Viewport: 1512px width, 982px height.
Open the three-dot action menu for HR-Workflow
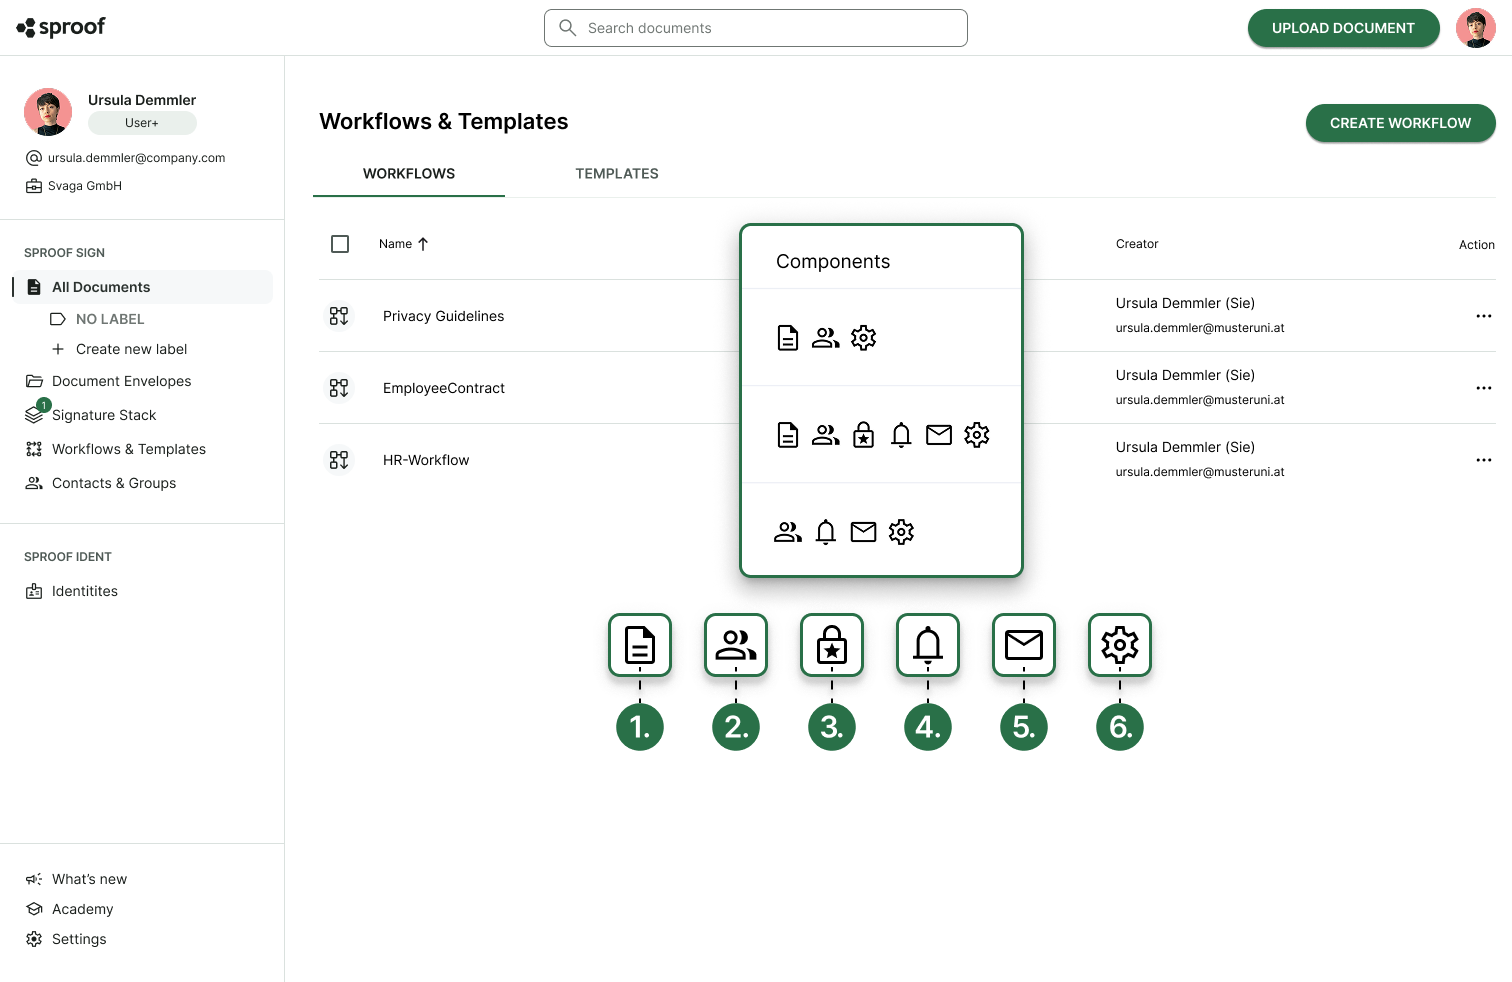[x=1484, y=460]
